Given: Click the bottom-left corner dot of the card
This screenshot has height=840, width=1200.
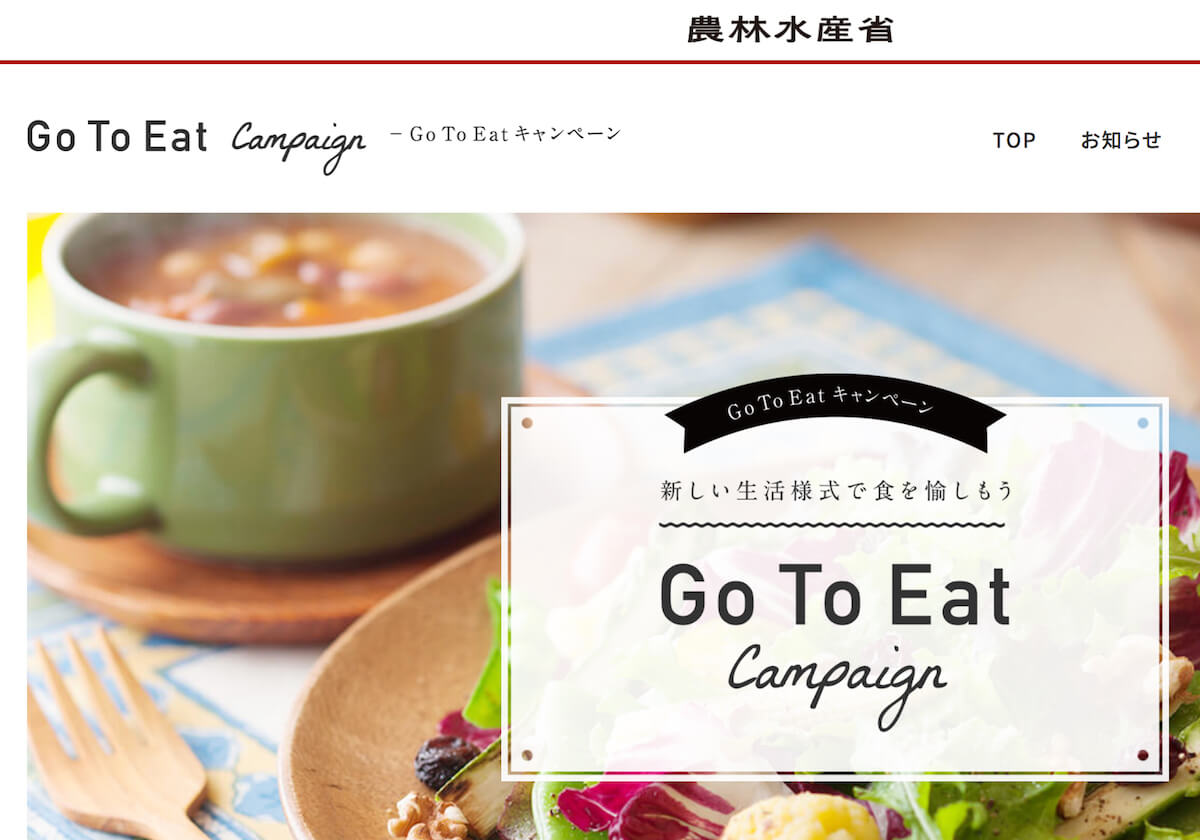Looking at the screenshot, I should click(x=527, y=755).
